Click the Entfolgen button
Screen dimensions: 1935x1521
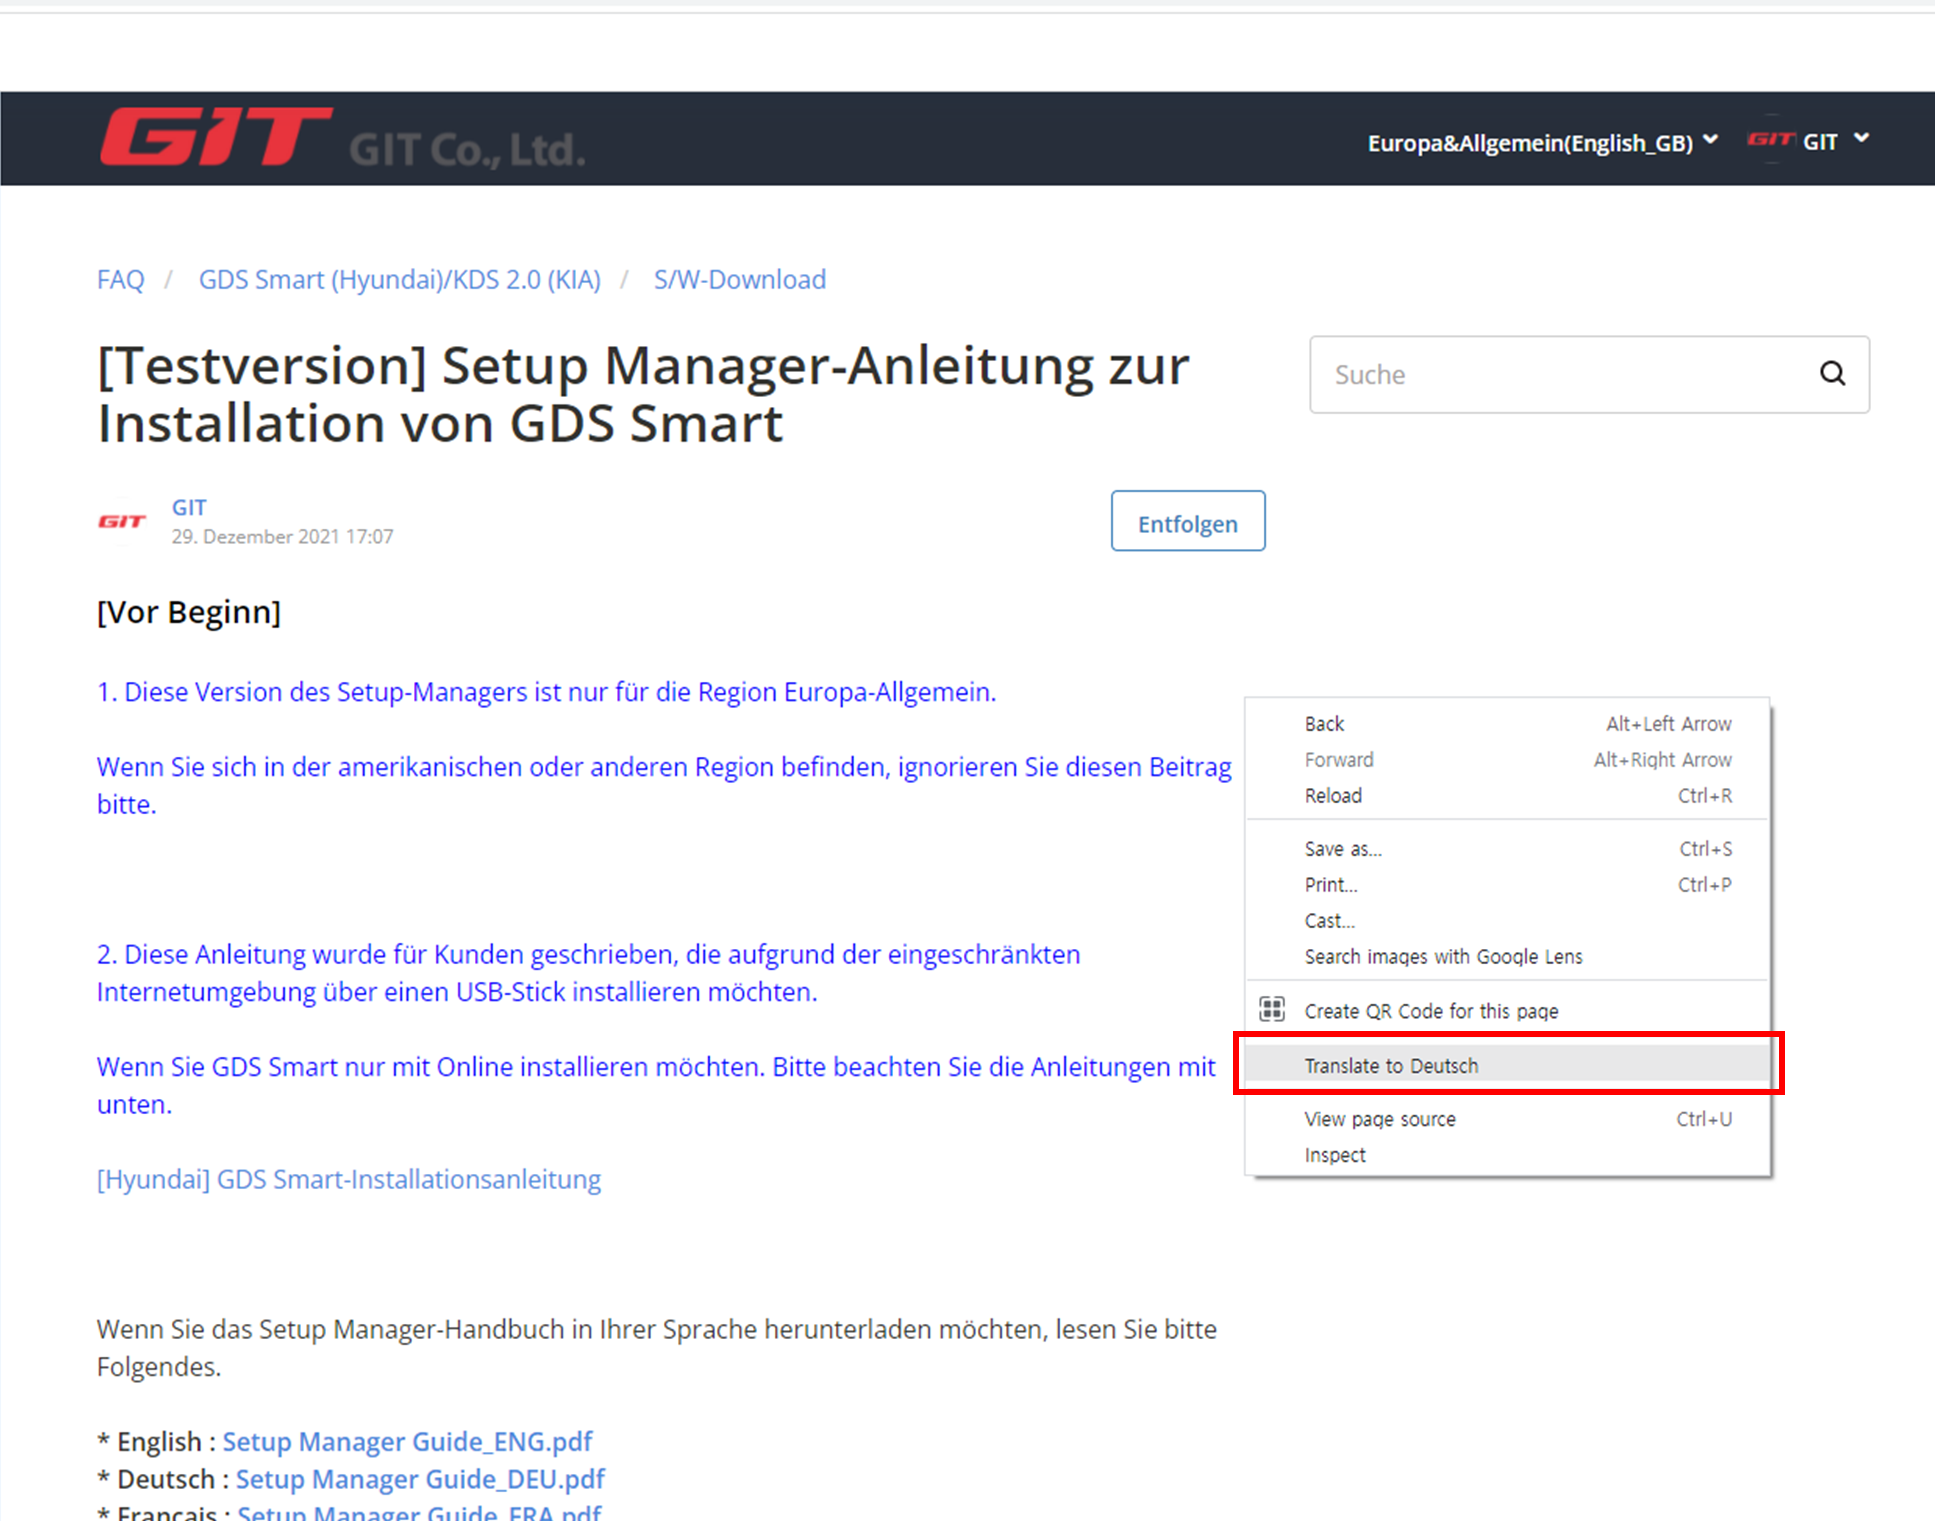click(1188, 521)
